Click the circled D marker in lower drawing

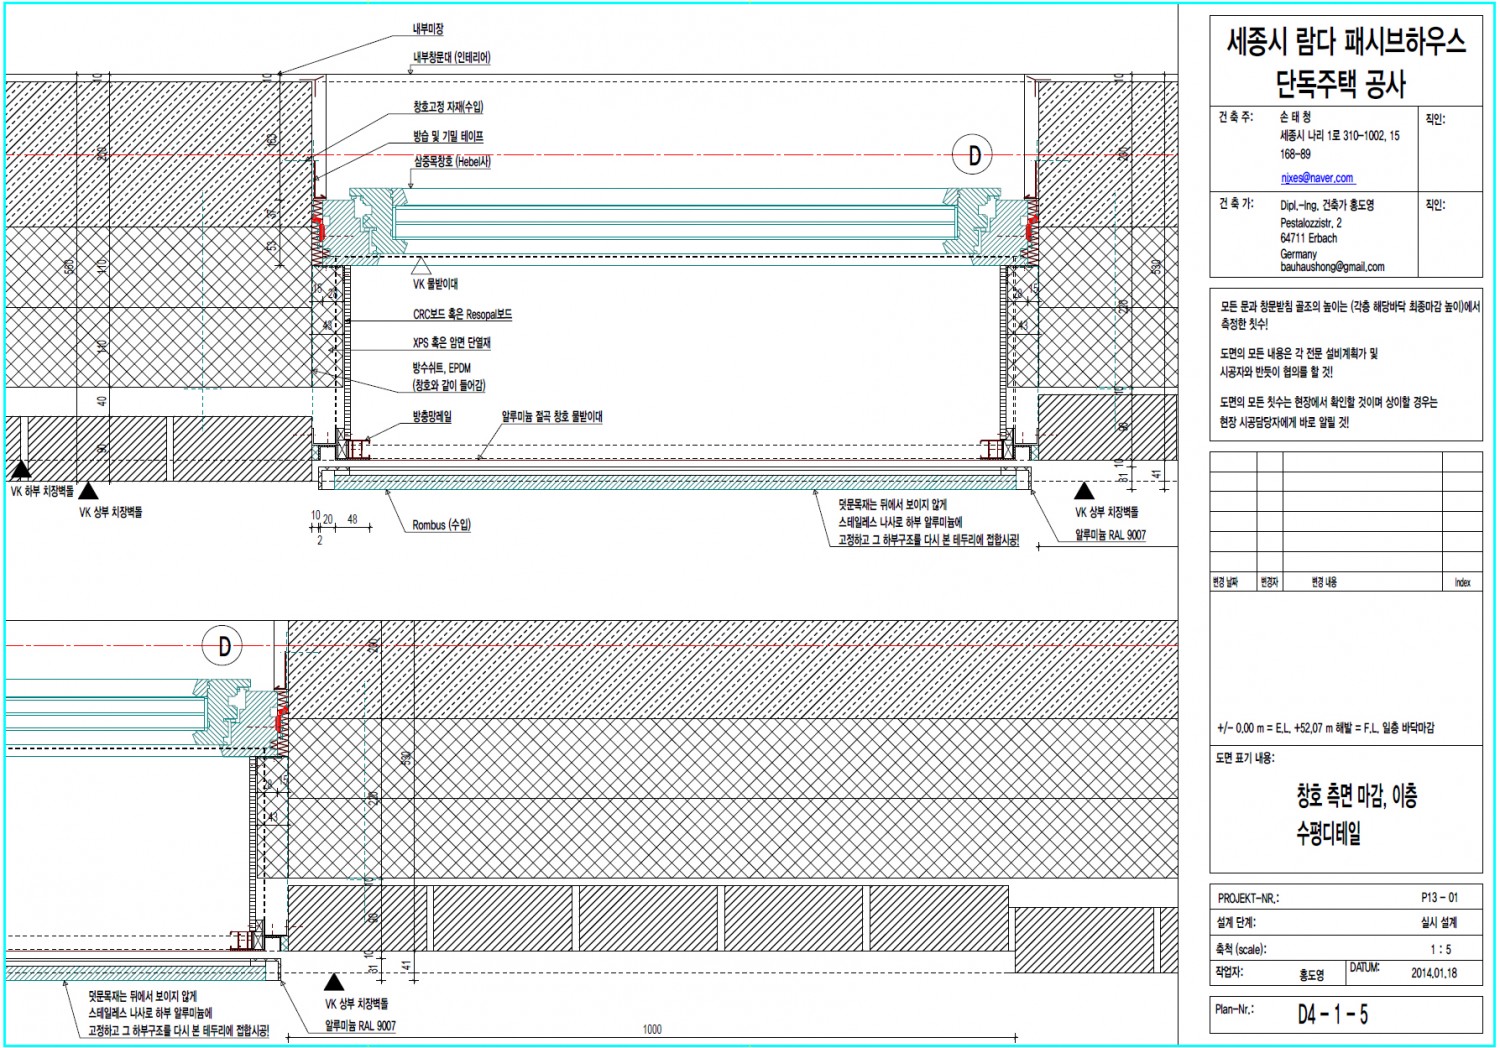(223, 646)
